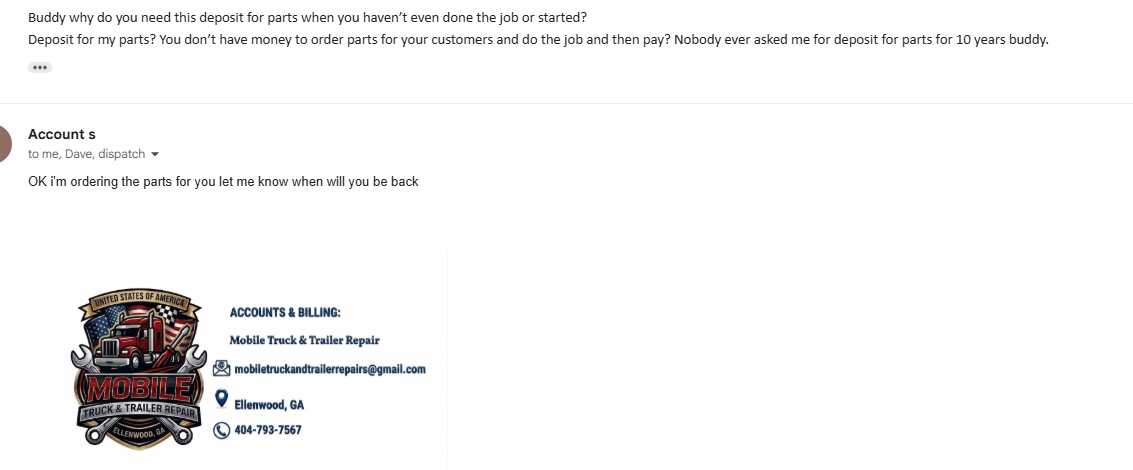Click the 'Deposit for my parts?' line

tap(538, 40)
